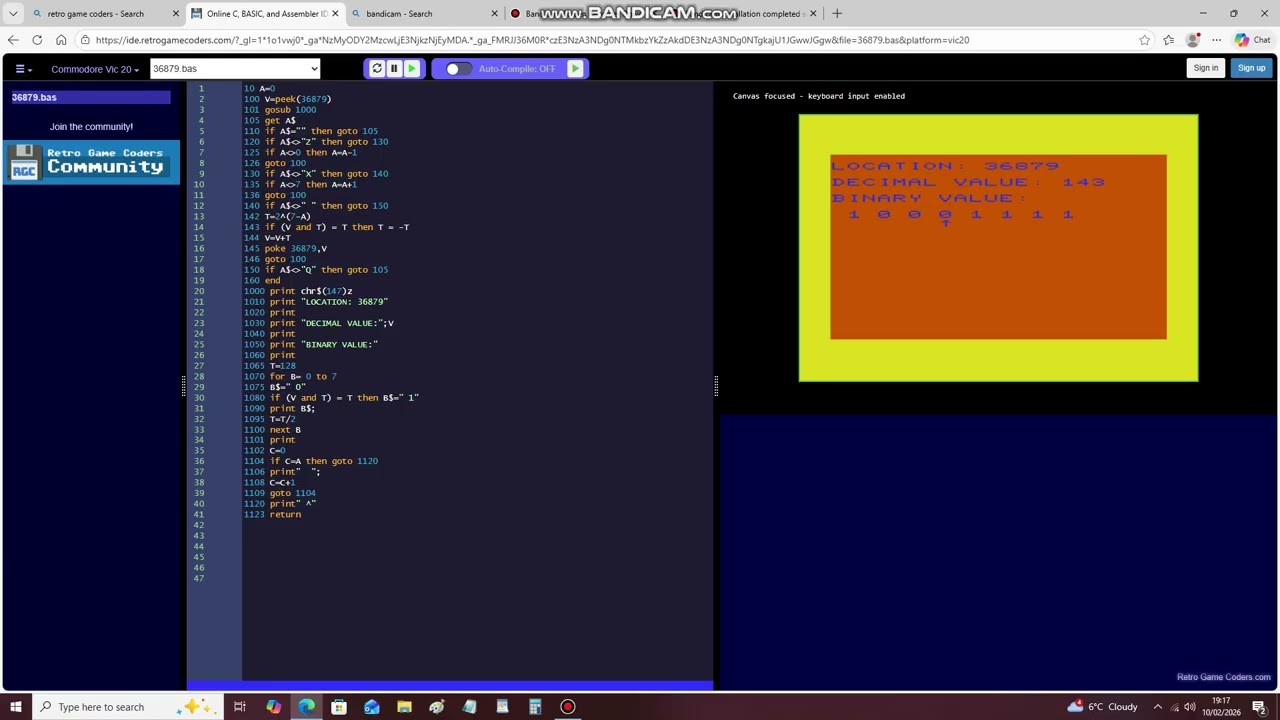Click the Retro Game Coders.com footer link
This screenshot has height=720, width=1280.
pyautogui.click(x=1223, y=677)
